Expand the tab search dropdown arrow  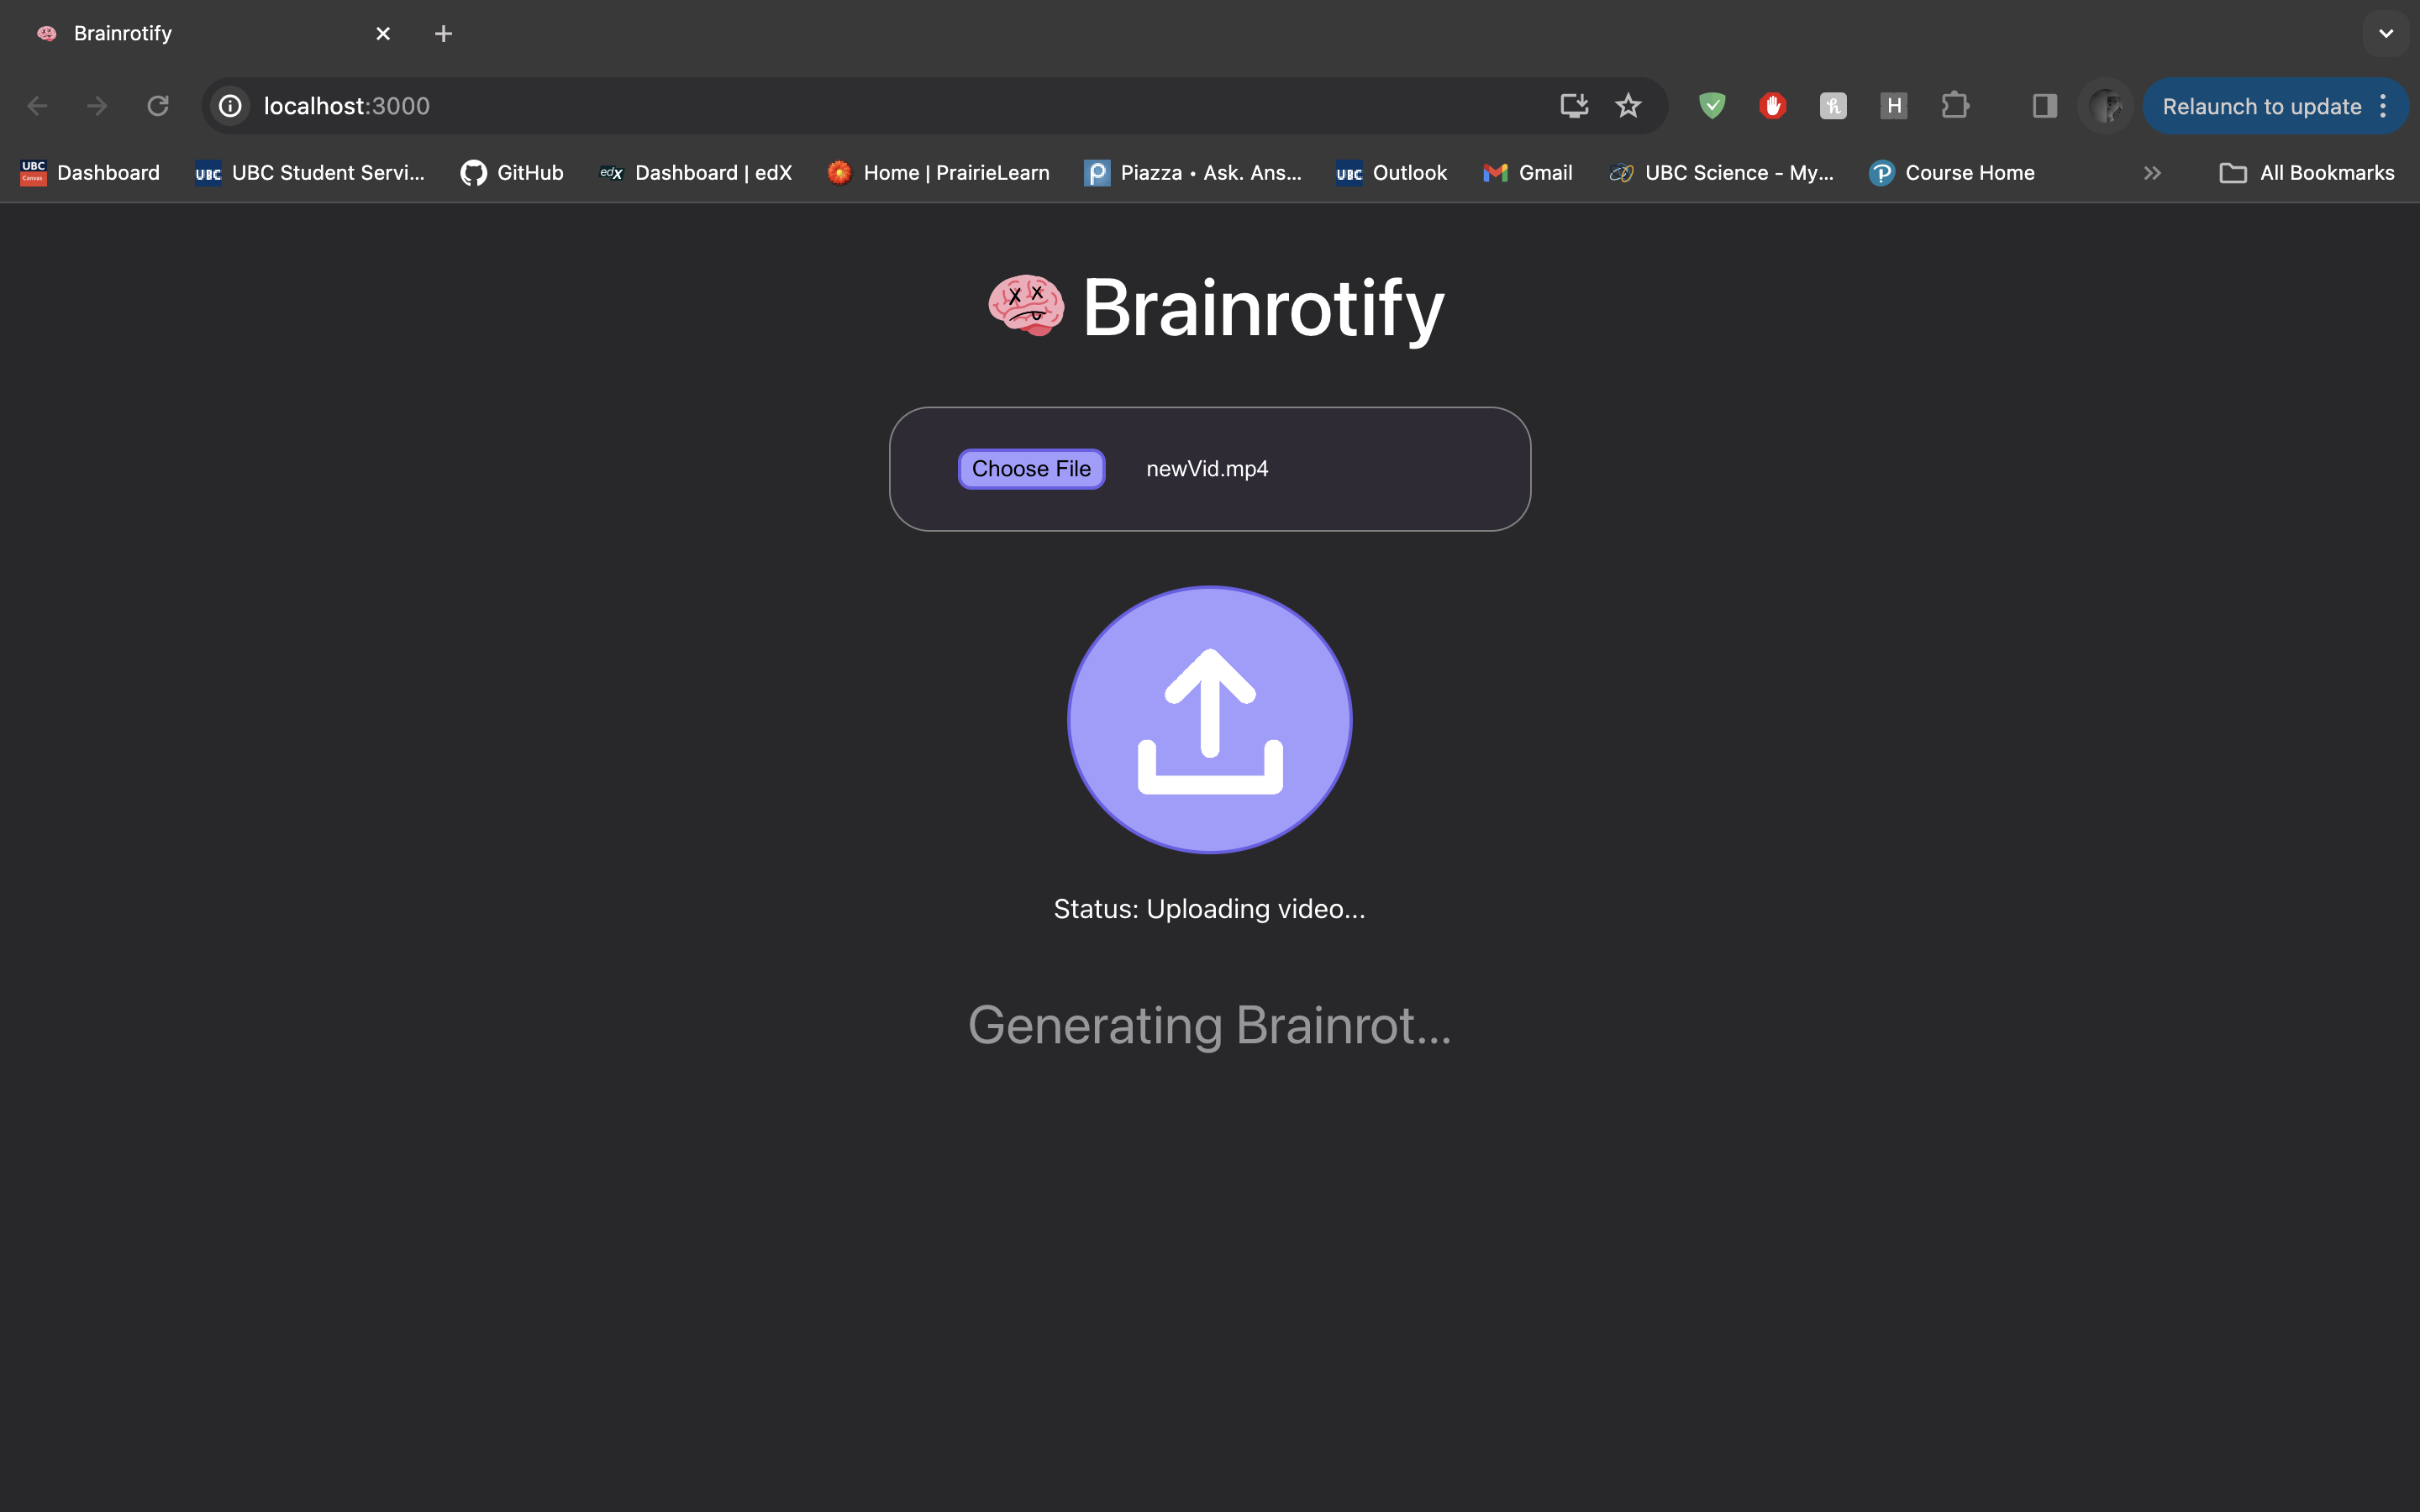[x=2386, y=34]
